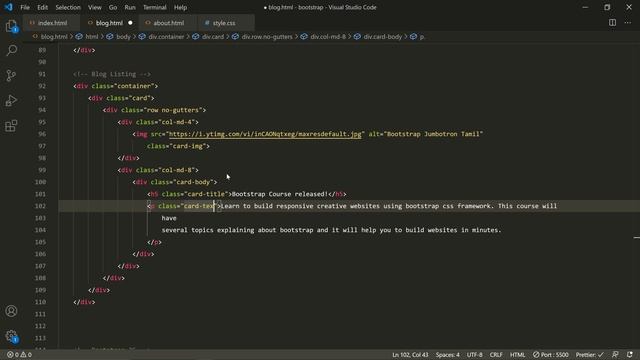Click div.col-md-8 breadcrumb segment

pyautogui.click(x=328, y=37)
